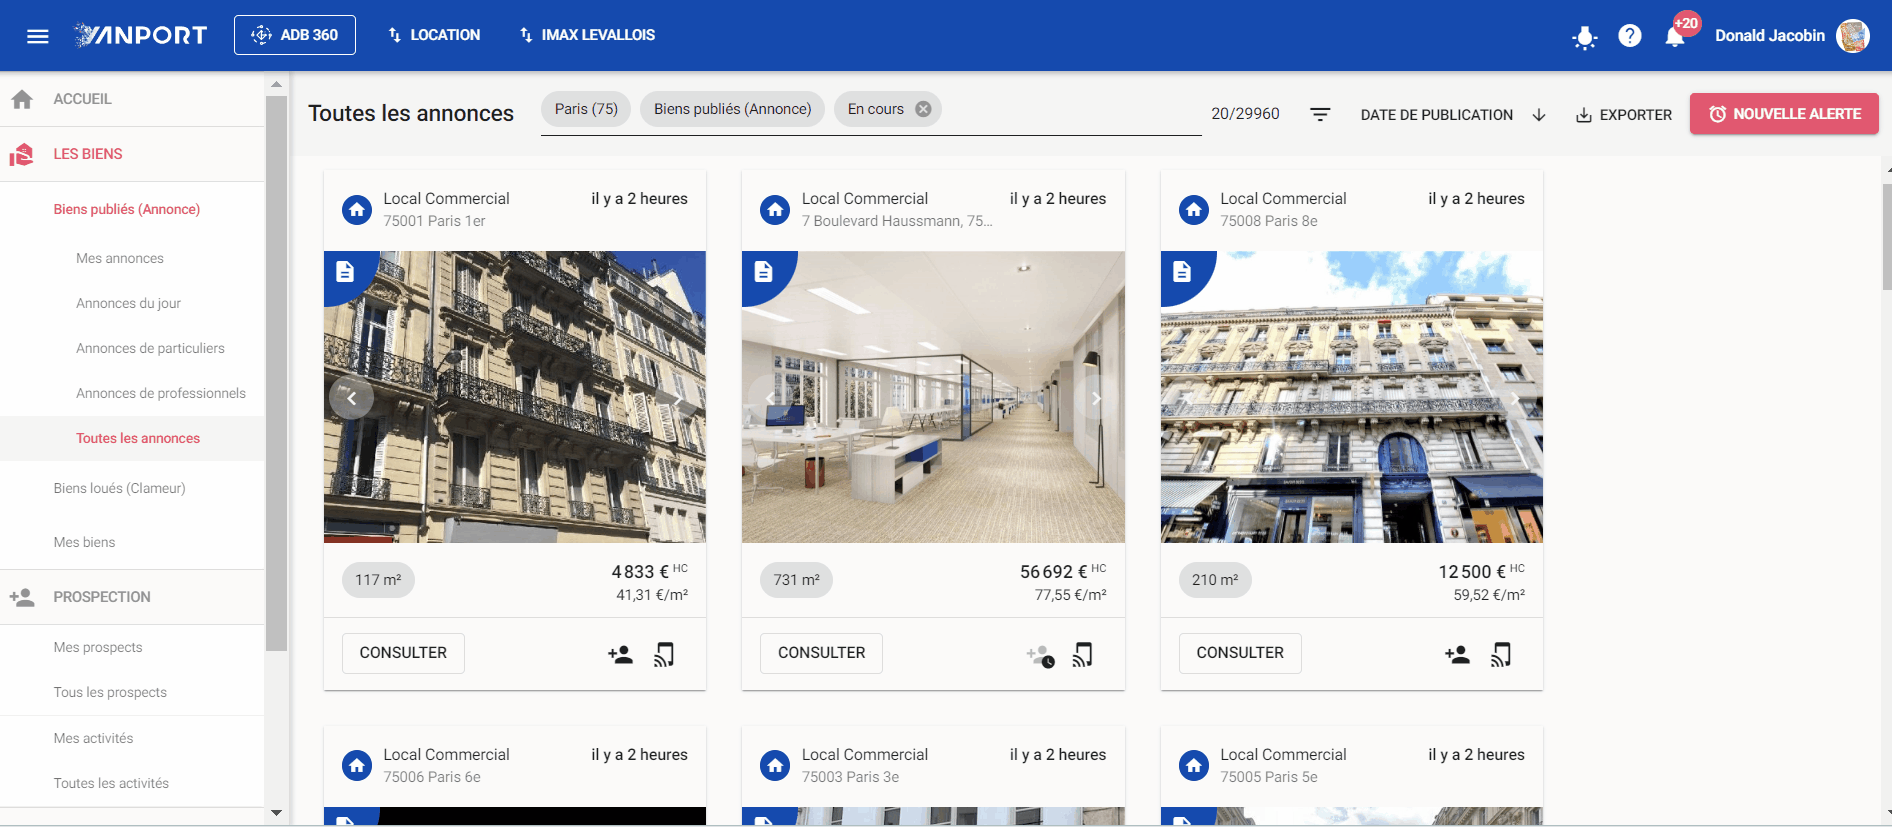1892x827 pixels.
Task: Open Donald Jacobin profile avatar
Action: 1853,36
